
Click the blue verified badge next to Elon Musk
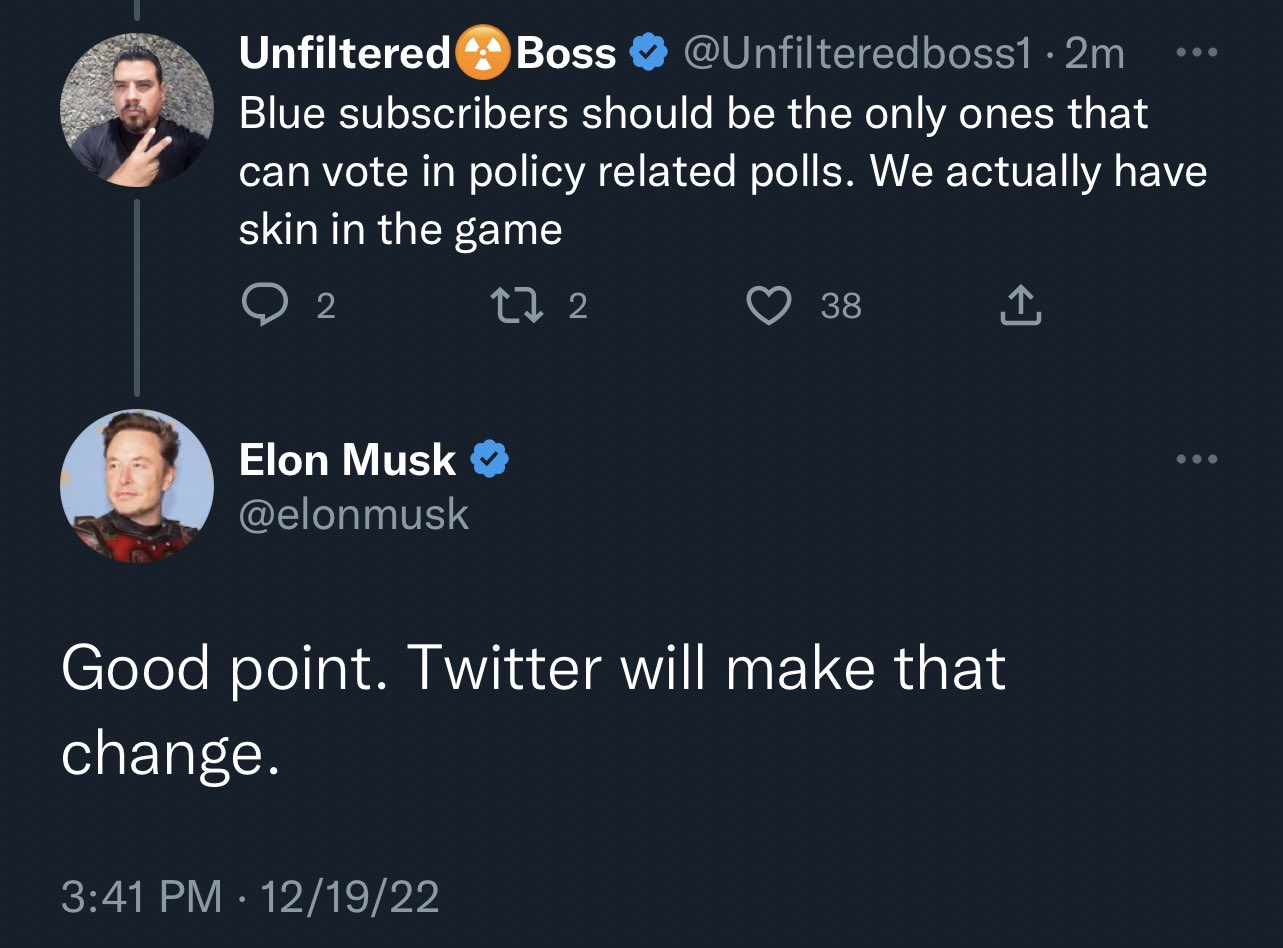click(x=490, y=460)
